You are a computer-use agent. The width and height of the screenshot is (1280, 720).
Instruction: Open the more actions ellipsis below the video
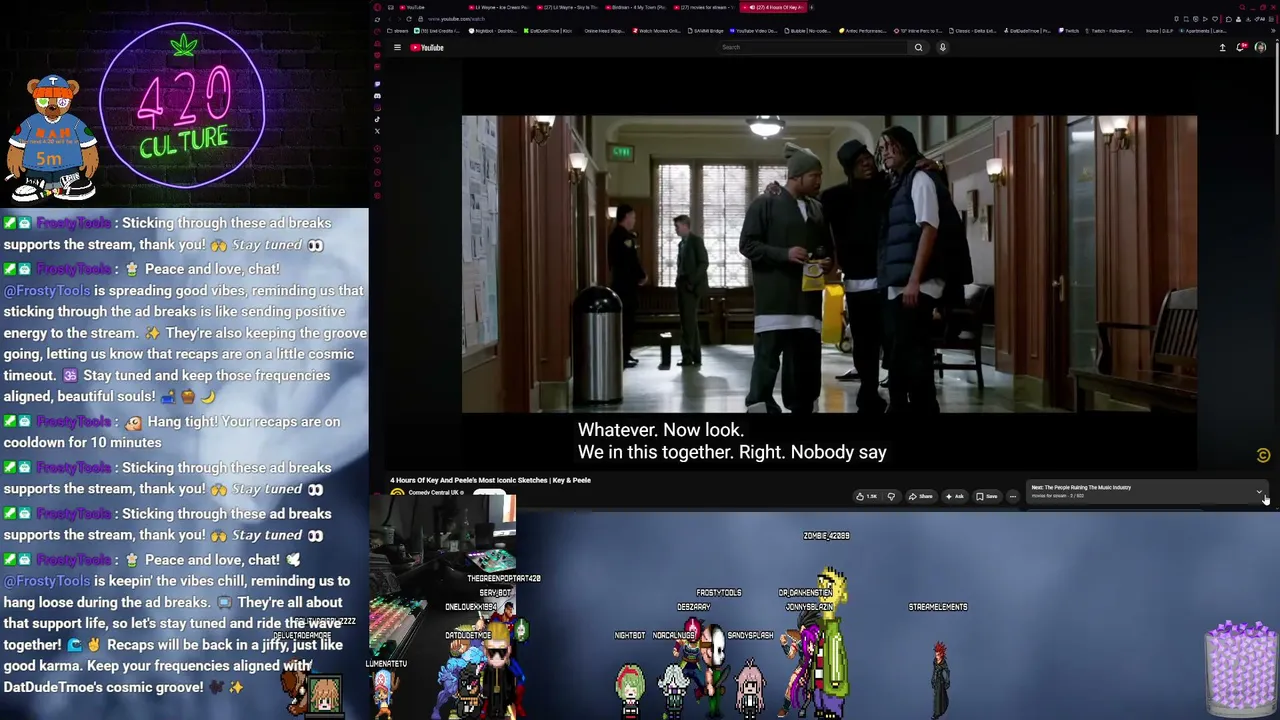click(1012, 496)
